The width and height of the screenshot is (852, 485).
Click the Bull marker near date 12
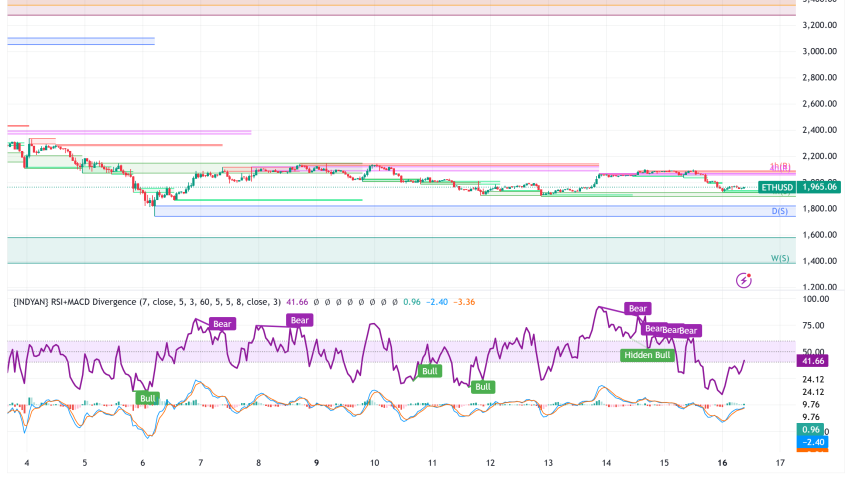click(483, 386)
